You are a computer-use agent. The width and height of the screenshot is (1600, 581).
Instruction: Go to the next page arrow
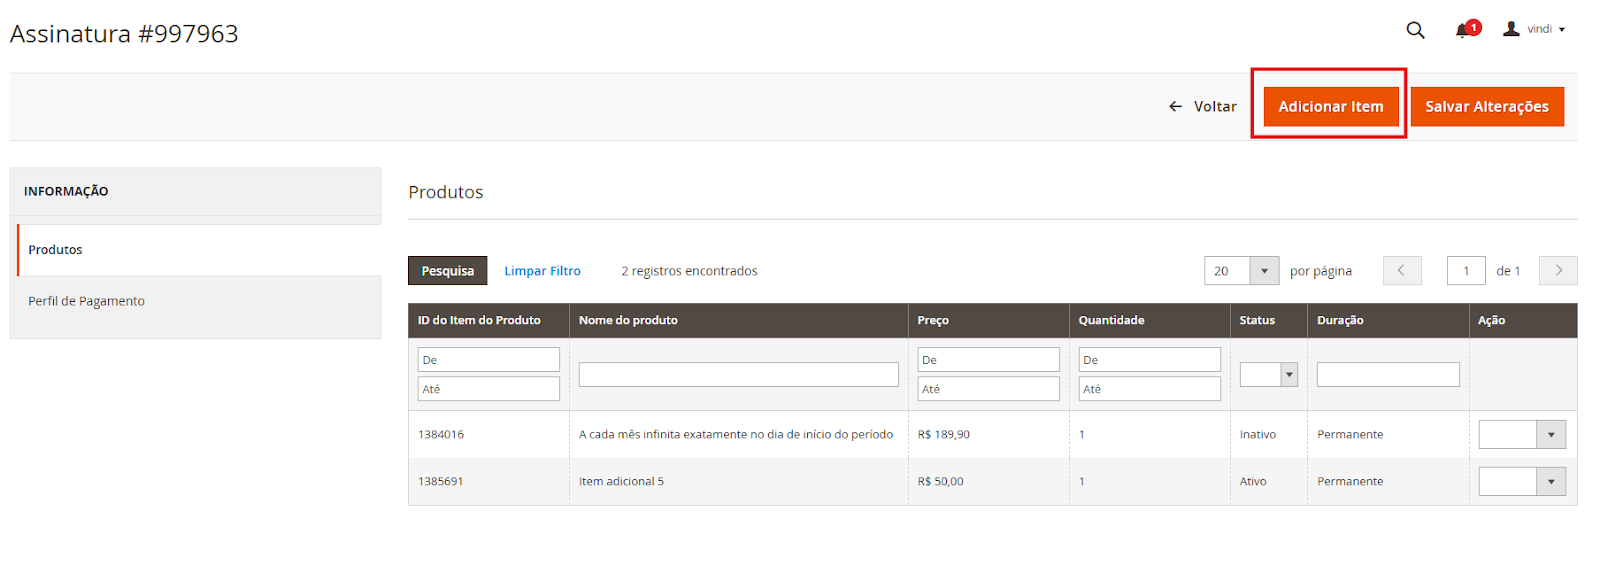[x=1558, y=271]
